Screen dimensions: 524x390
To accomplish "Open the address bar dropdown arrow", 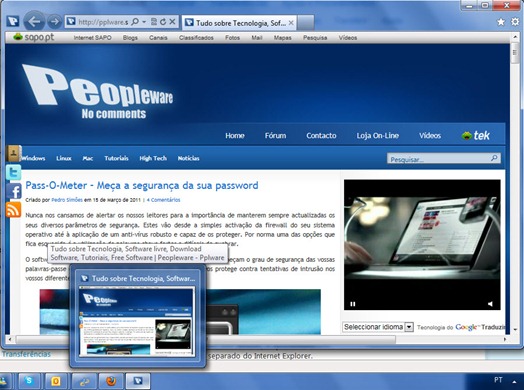I will 144,22.
